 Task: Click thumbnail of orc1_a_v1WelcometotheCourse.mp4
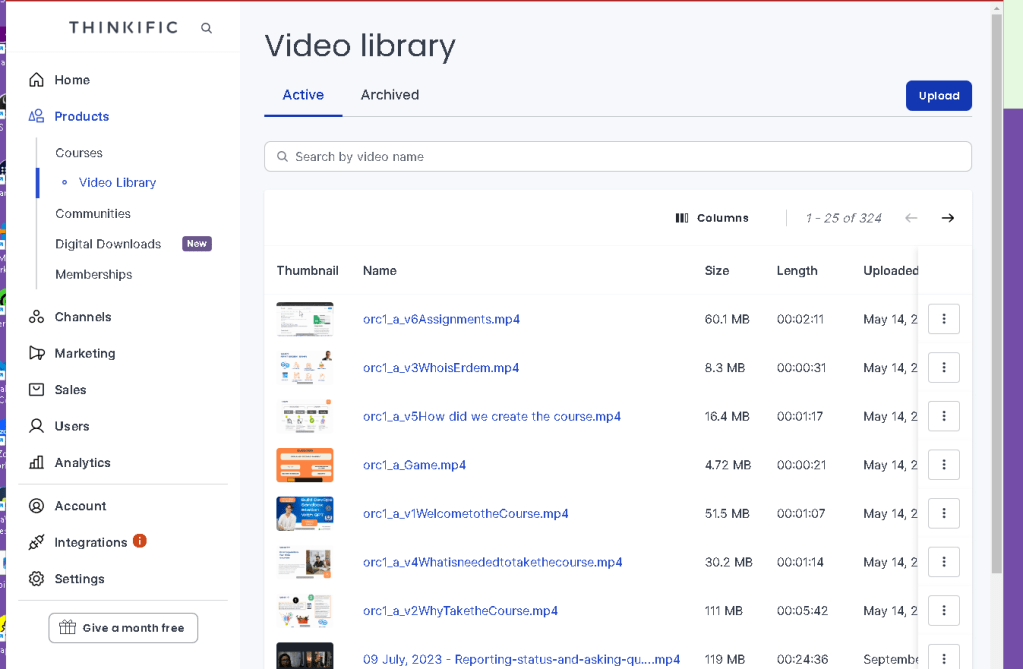click(x=305, y=514)
